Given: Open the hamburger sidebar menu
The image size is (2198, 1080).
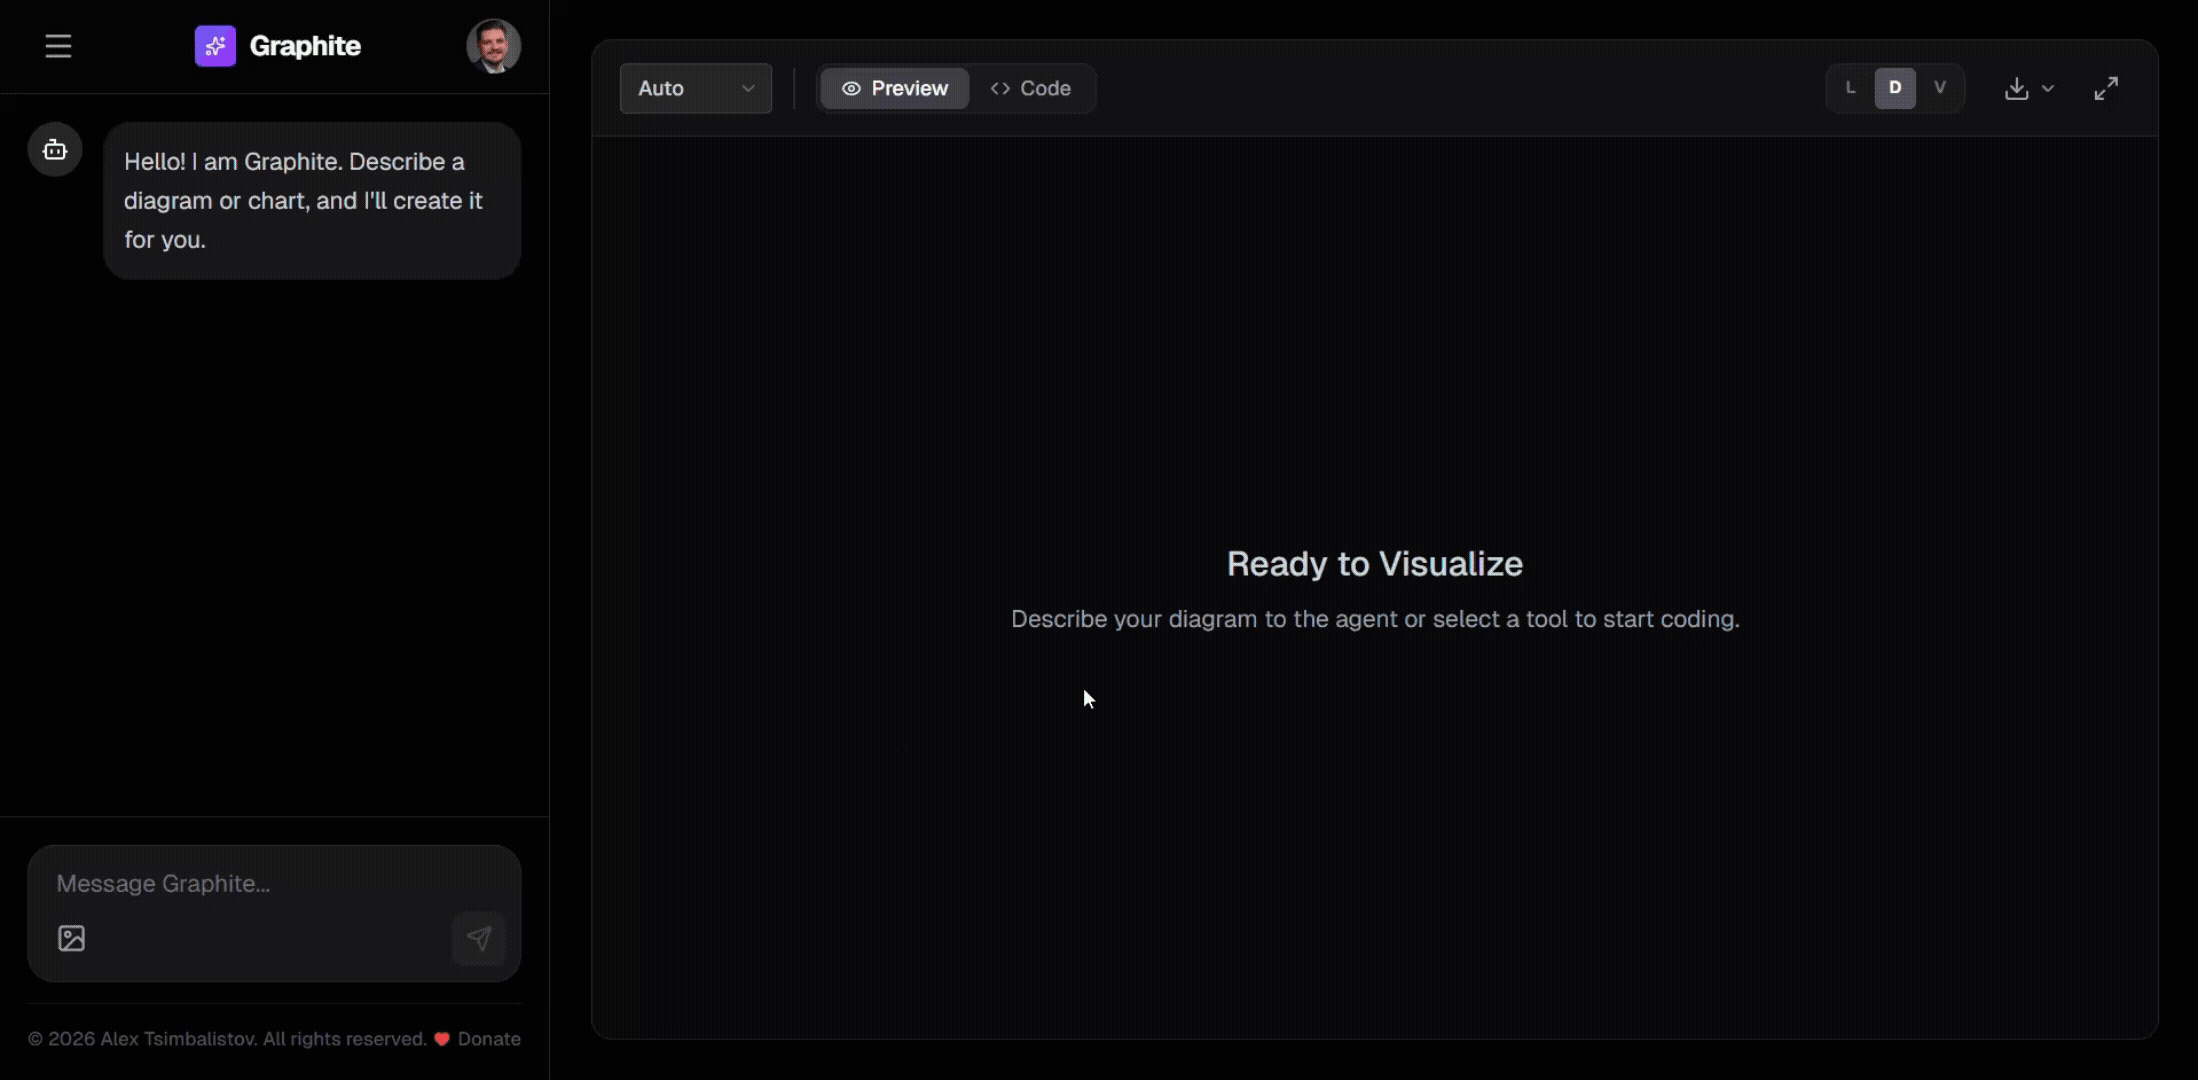Looking at the screenshot, I should [58, 46].
